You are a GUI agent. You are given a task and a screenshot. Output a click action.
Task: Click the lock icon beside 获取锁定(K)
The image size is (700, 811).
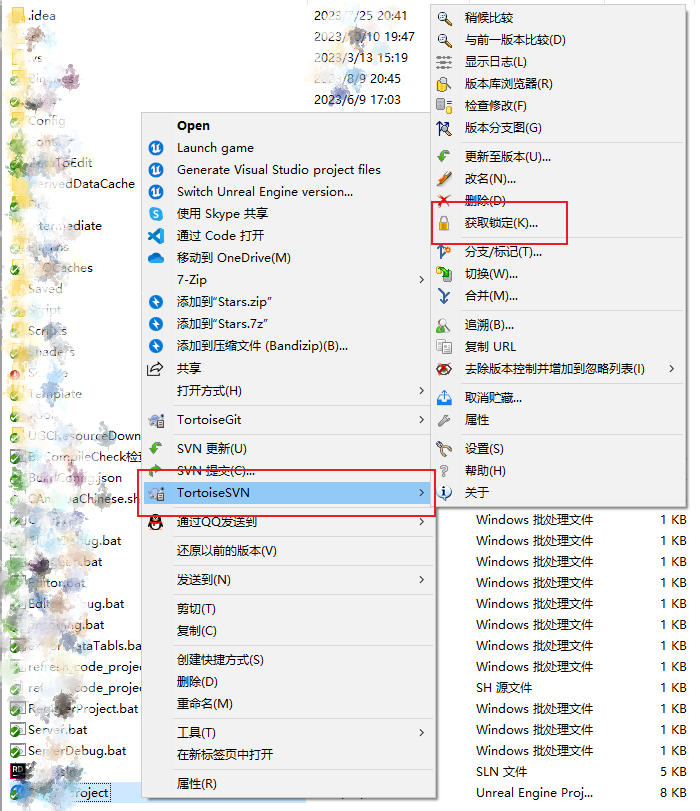[445, 223]
